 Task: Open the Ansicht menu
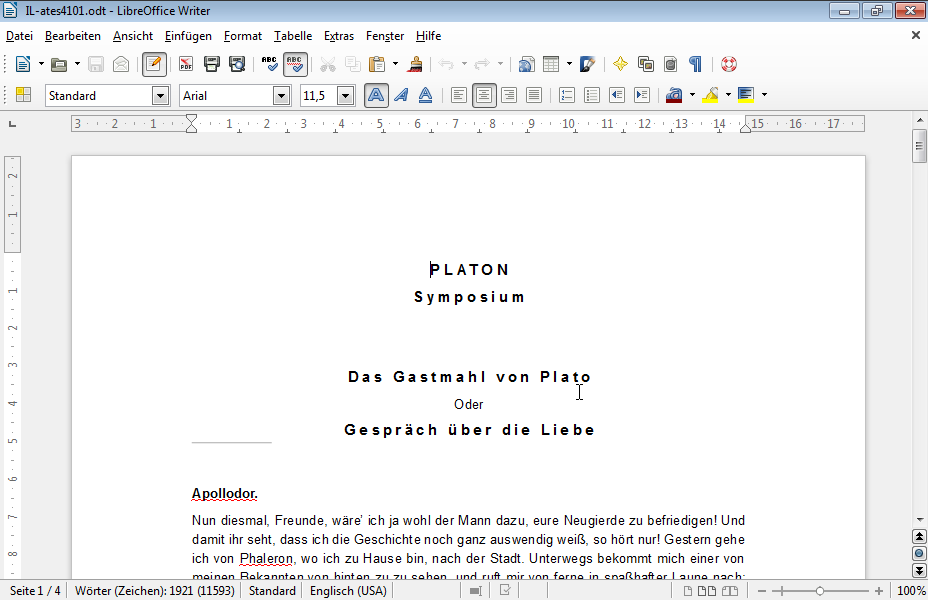click(x=133, y=36)
